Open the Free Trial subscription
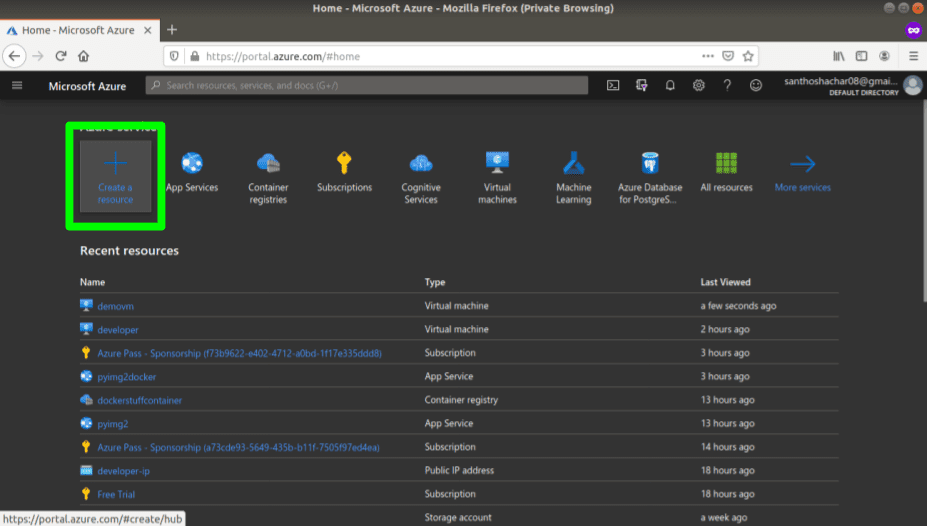This screenshot has height=528, width=931. (116, 495)
